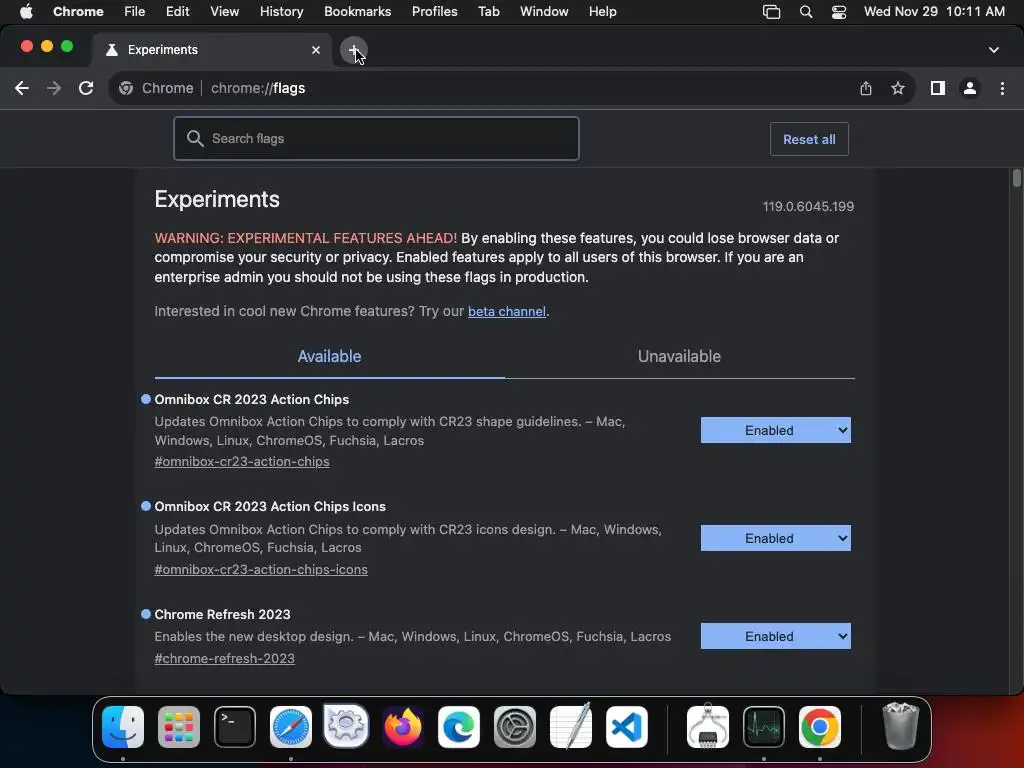Open System Settings from the Dock
This screenshot has height=768, width=1024.
coord(515,727)
